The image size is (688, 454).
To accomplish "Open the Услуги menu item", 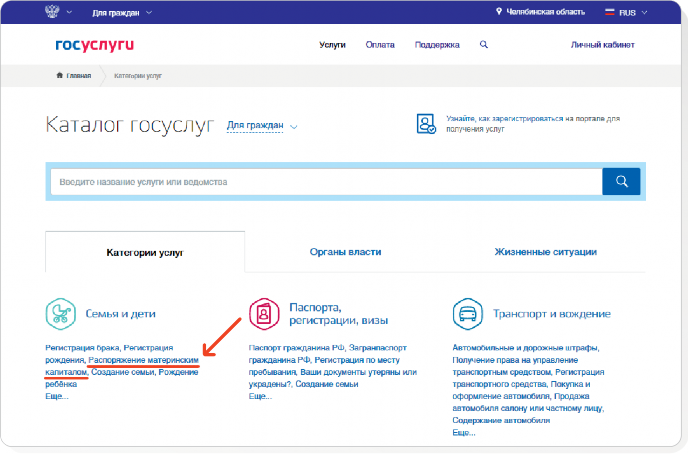I will (x=332, y=45).
